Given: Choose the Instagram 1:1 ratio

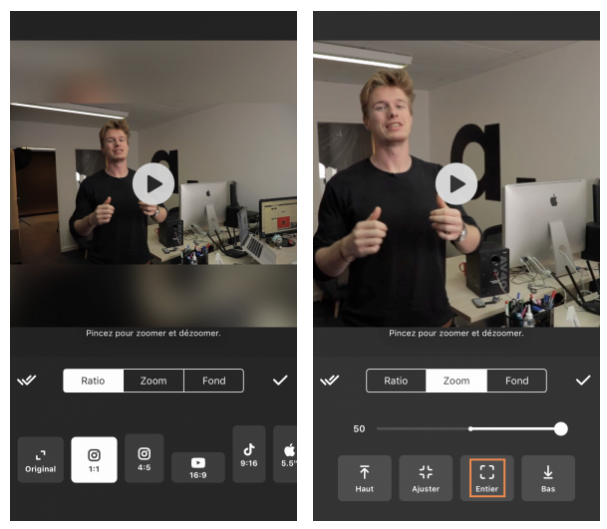Looking at the screenshot, I should tap(94, 460).
